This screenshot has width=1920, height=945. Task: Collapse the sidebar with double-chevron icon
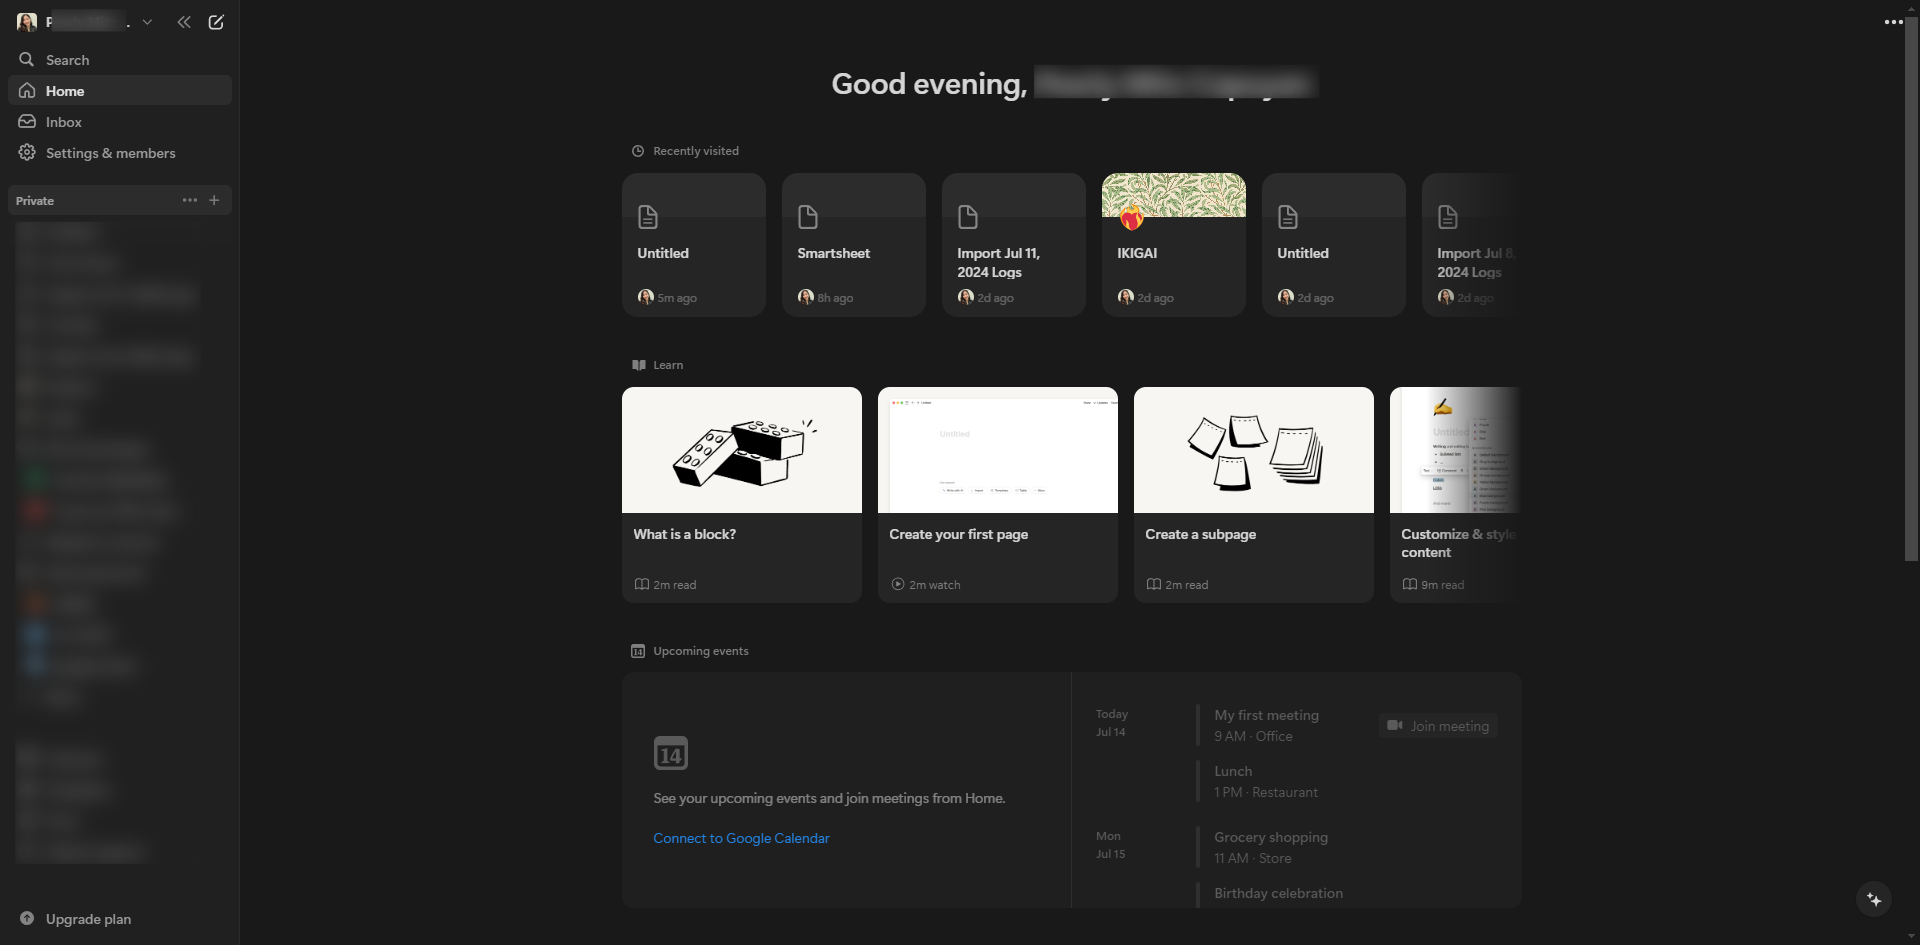(184, 22)
